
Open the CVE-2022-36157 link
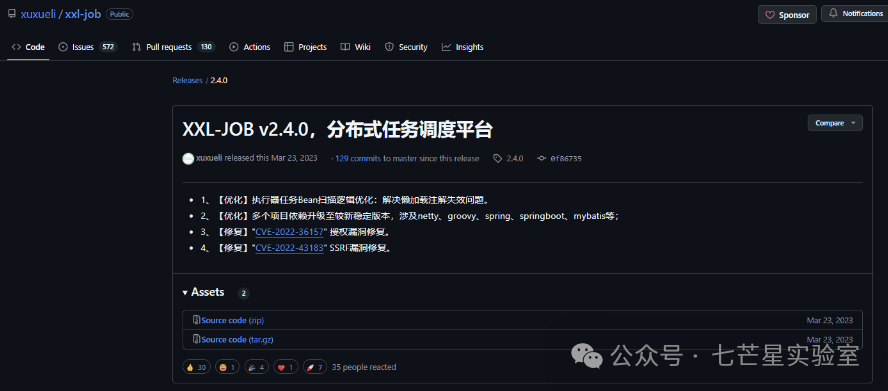(289, 232)
